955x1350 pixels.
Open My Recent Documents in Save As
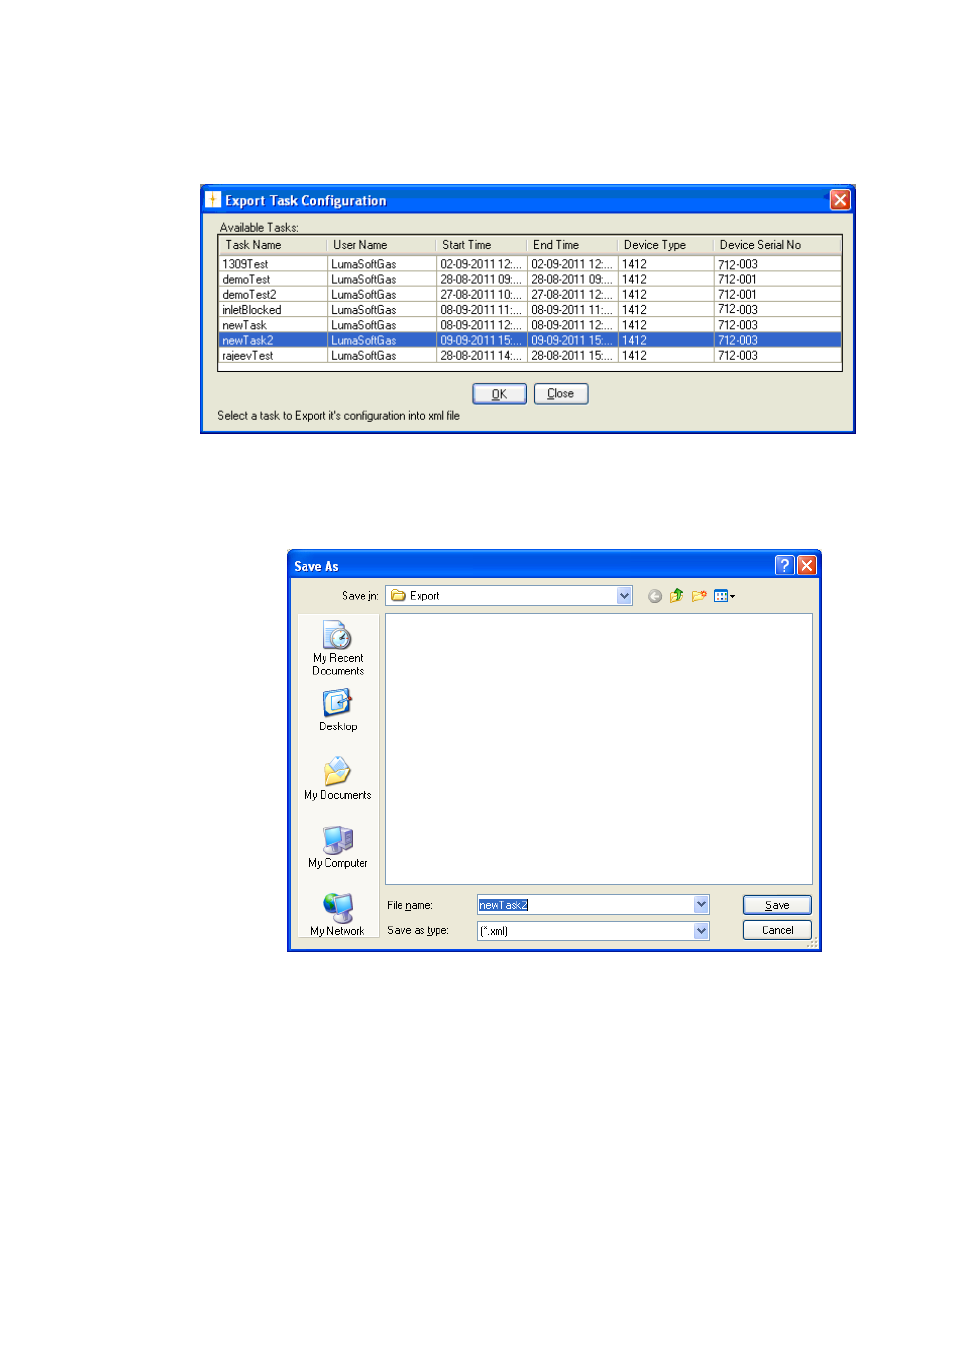[x=338, y=648]
